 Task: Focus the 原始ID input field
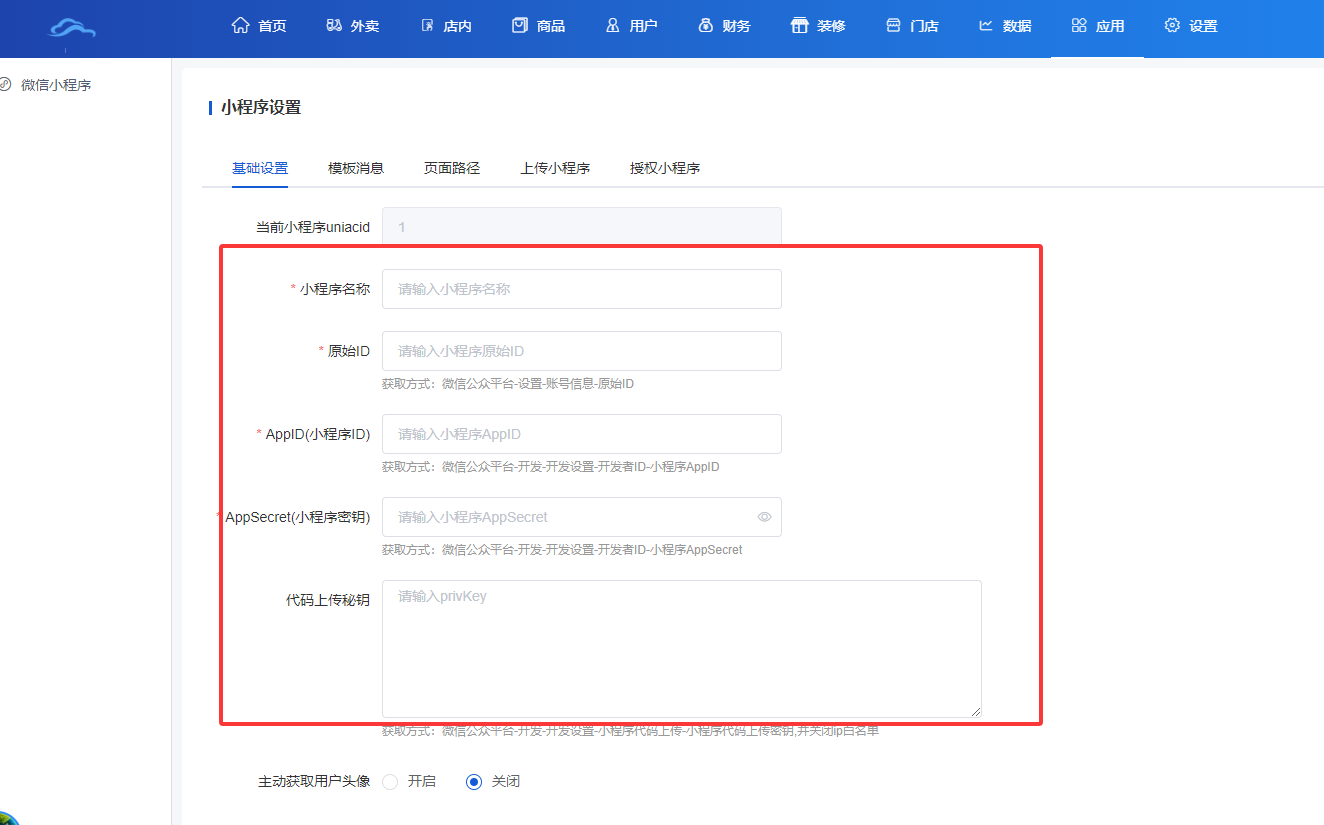pyautogui.click(x=582, y=351)
